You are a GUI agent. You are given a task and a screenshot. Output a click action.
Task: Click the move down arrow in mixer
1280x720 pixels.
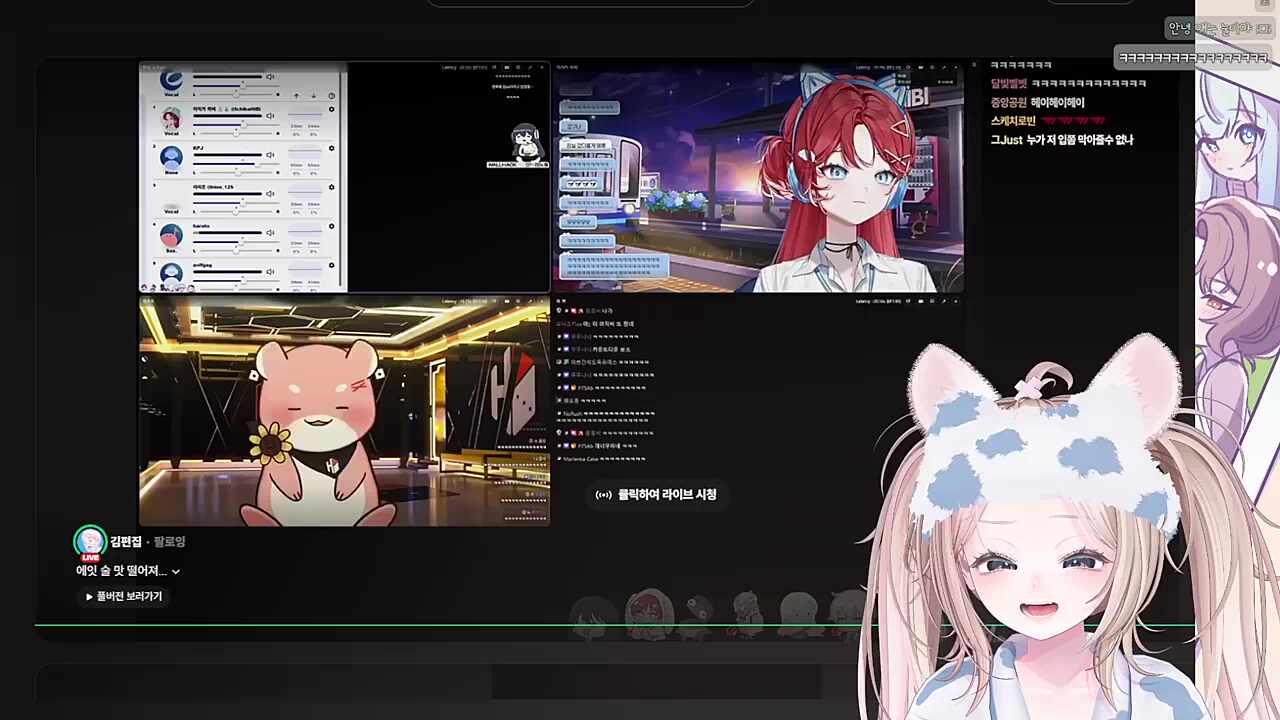pos(313,96)
